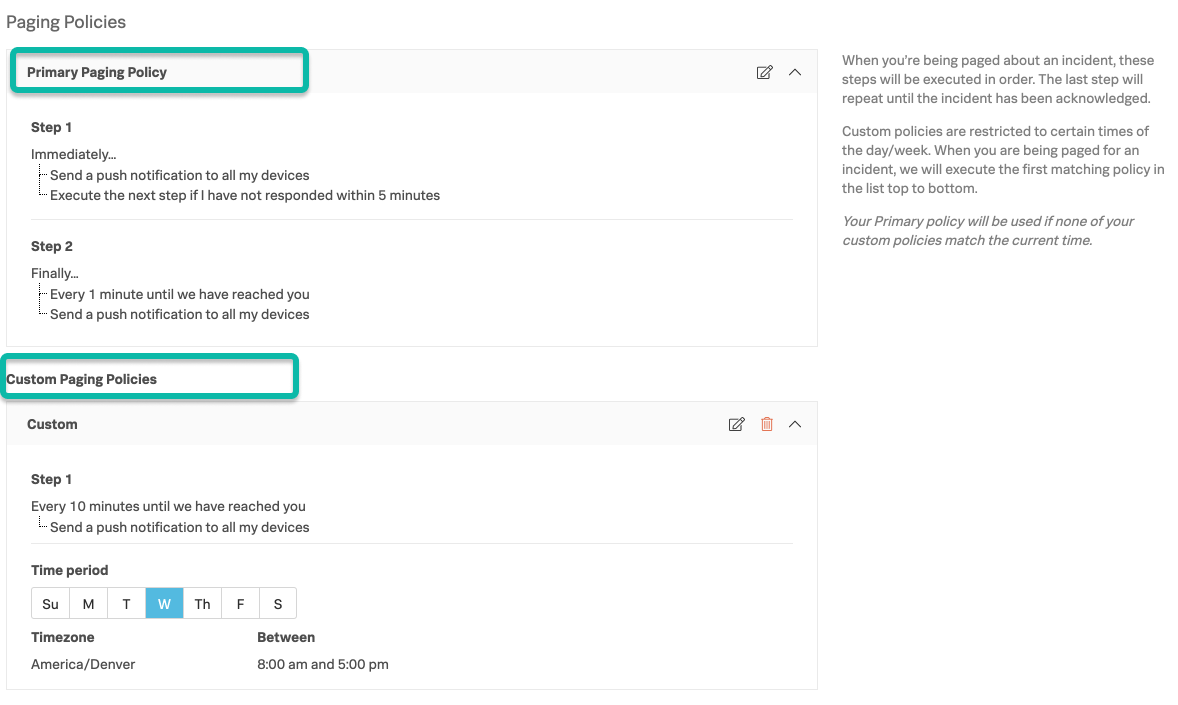Viewport: 1178px width, 705px height.
Task: Collapse the Primary Paging Policy panel
Action: coord(795,72)
